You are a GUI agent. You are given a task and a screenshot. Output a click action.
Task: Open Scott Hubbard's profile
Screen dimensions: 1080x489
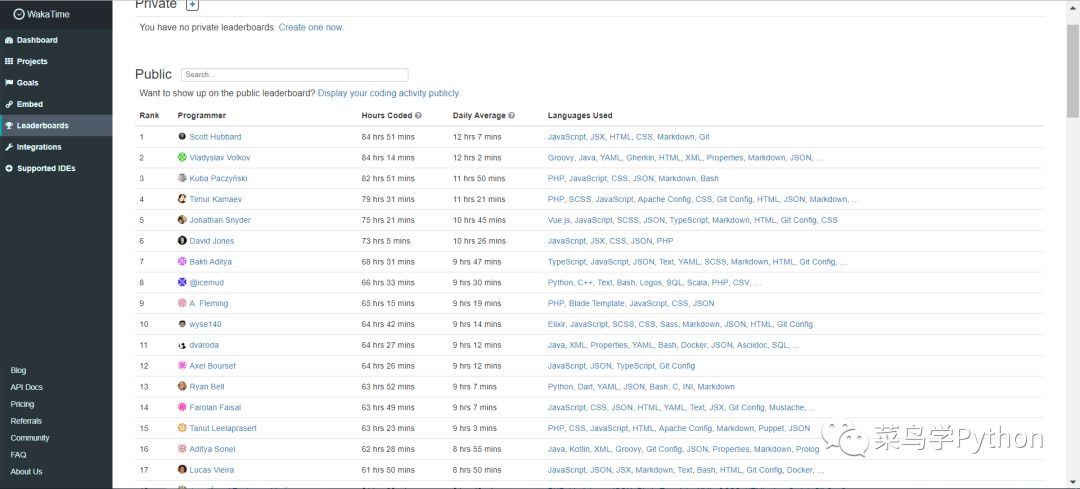click(x=215, y=137)
